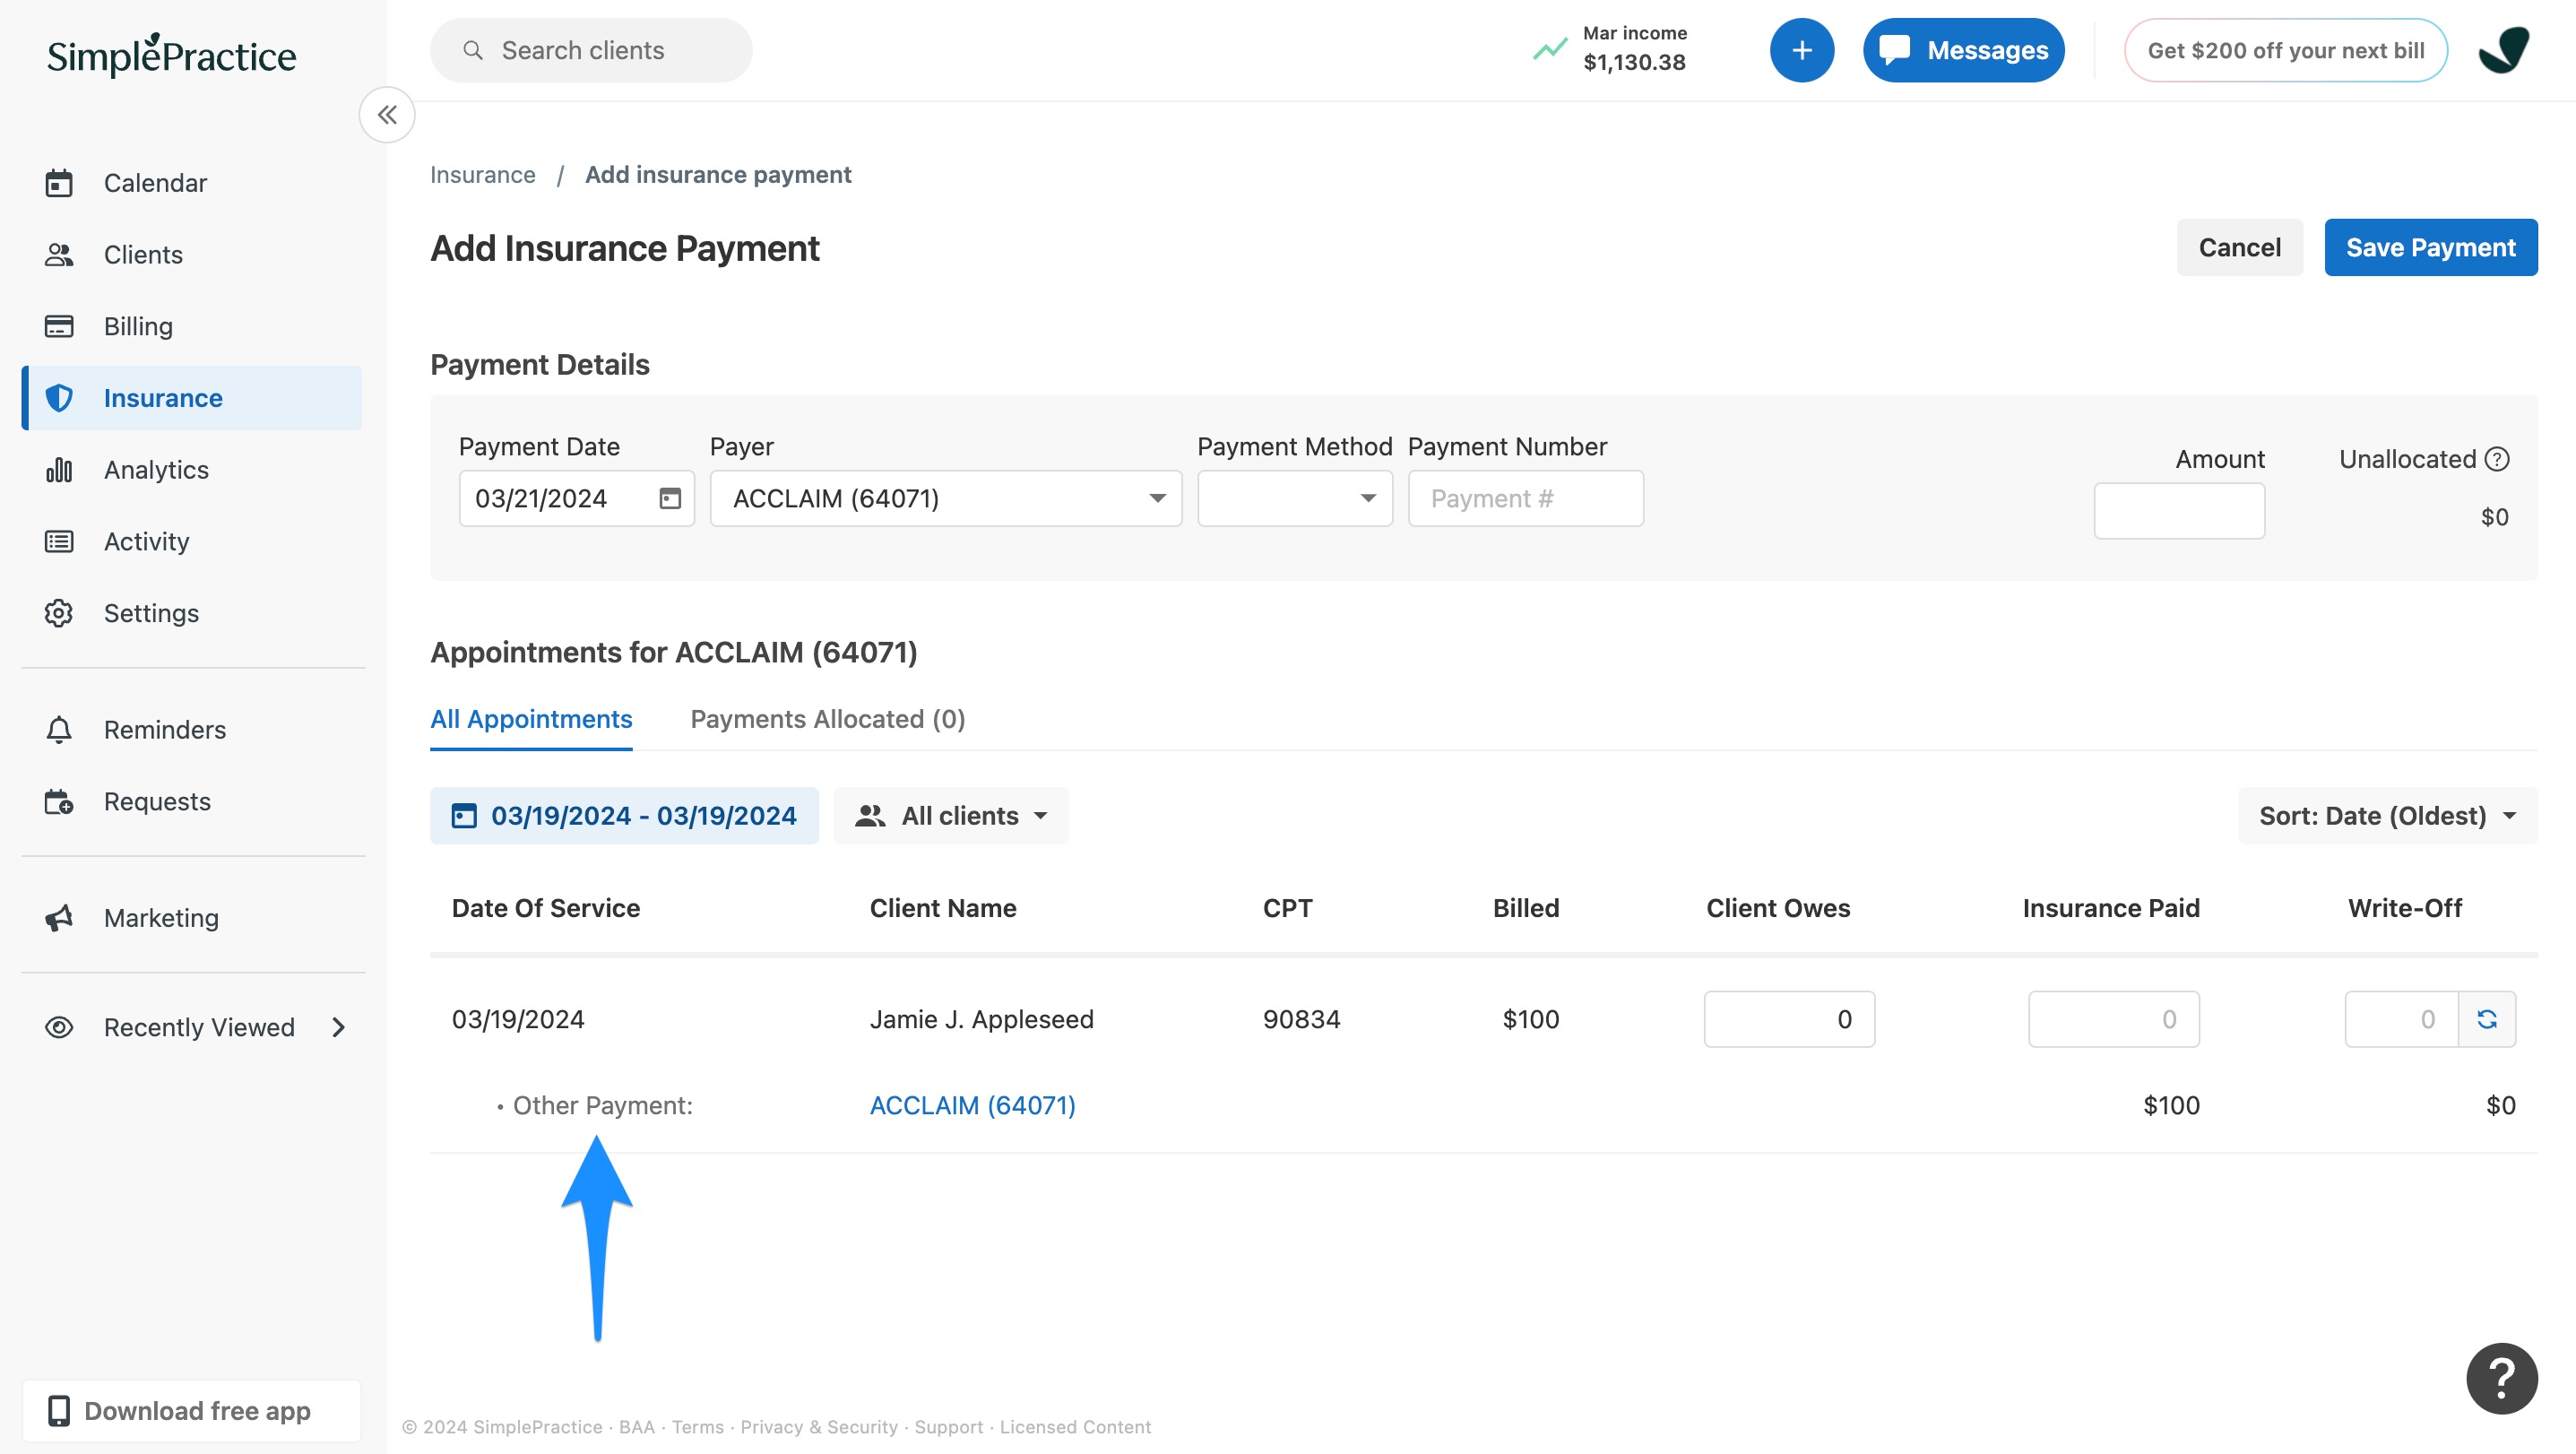The image size is (2576, 1454).
Task: Collapse the sidebar with double-chevron button
Action: pyautogui.click(x=387, y=115)
